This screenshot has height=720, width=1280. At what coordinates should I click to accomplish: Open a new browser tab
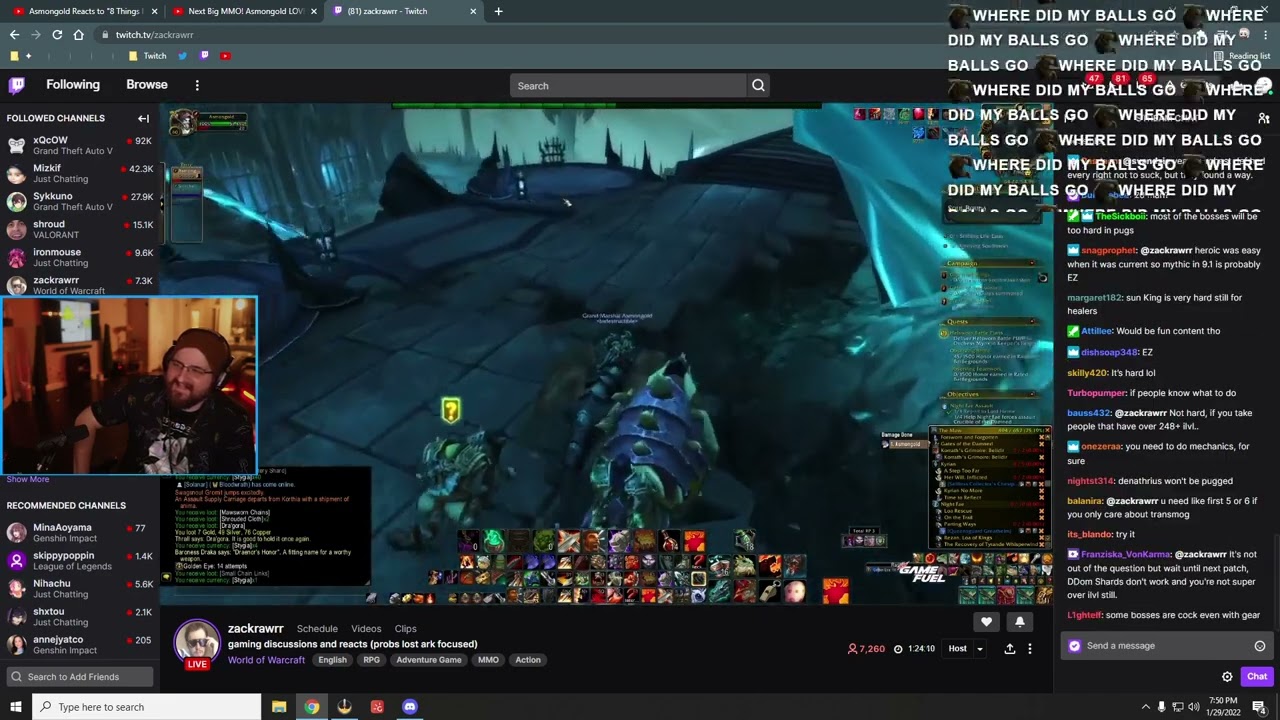[x=498, y=11]
